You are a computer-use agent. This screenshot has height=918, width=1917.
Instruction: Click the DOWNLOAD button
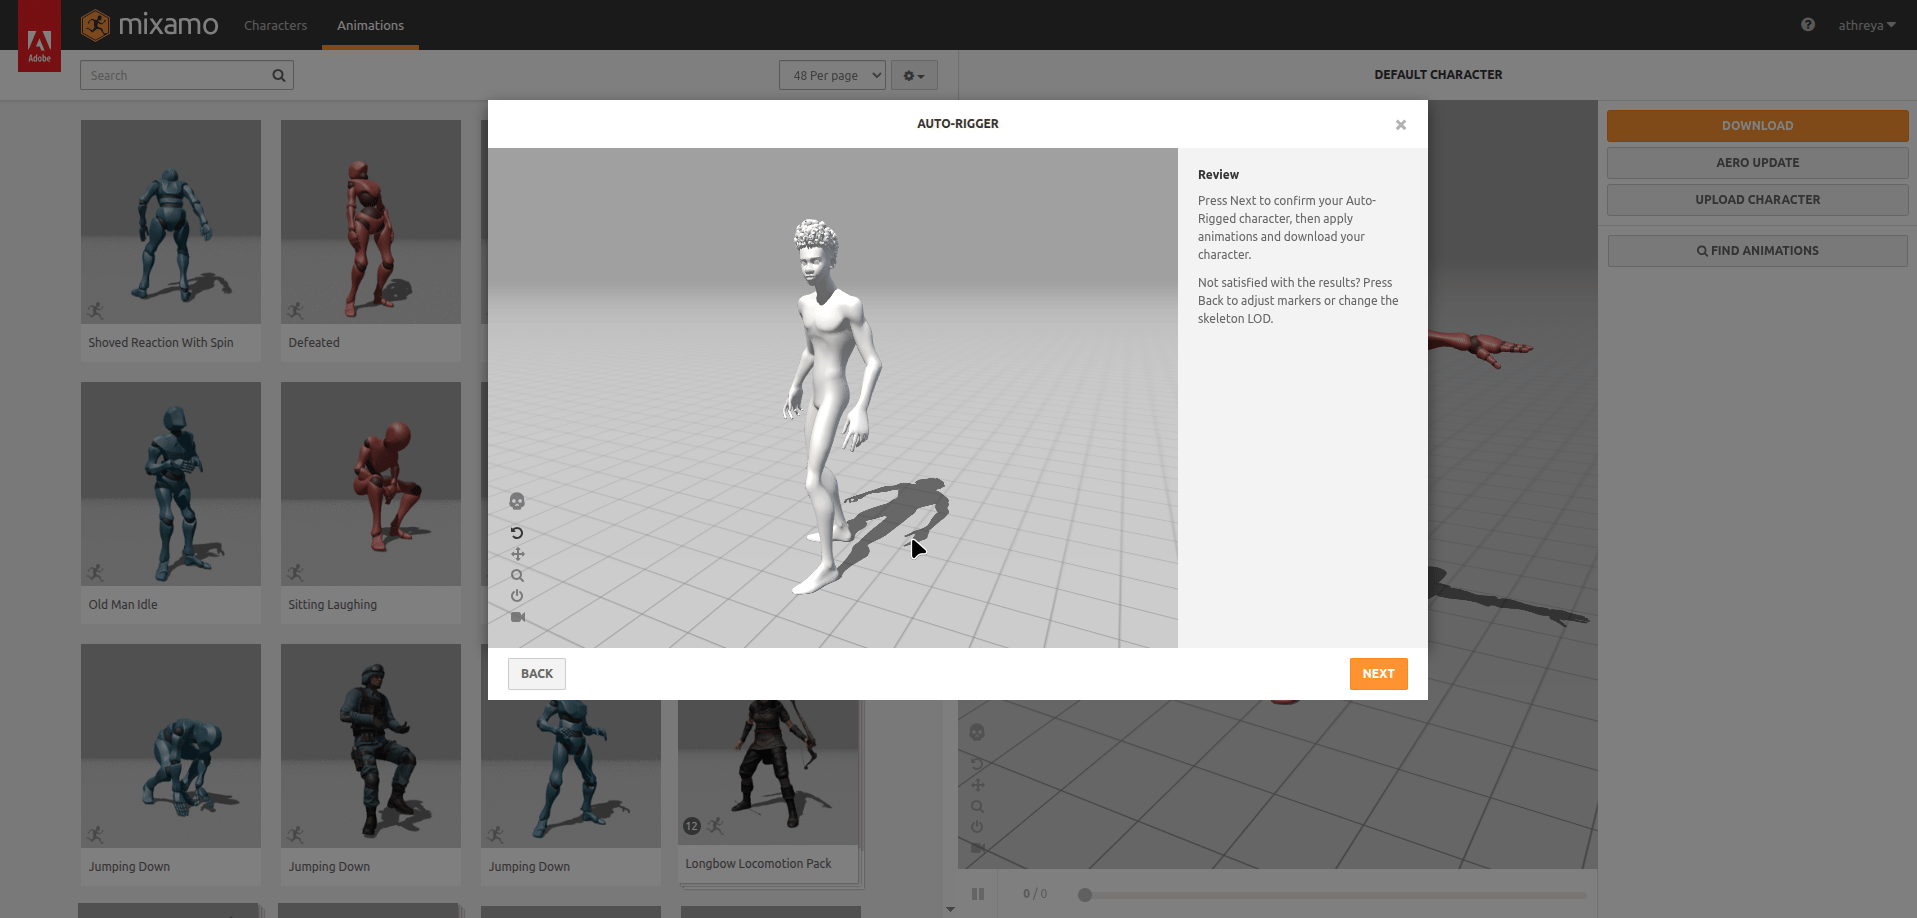click(1757, 125)
